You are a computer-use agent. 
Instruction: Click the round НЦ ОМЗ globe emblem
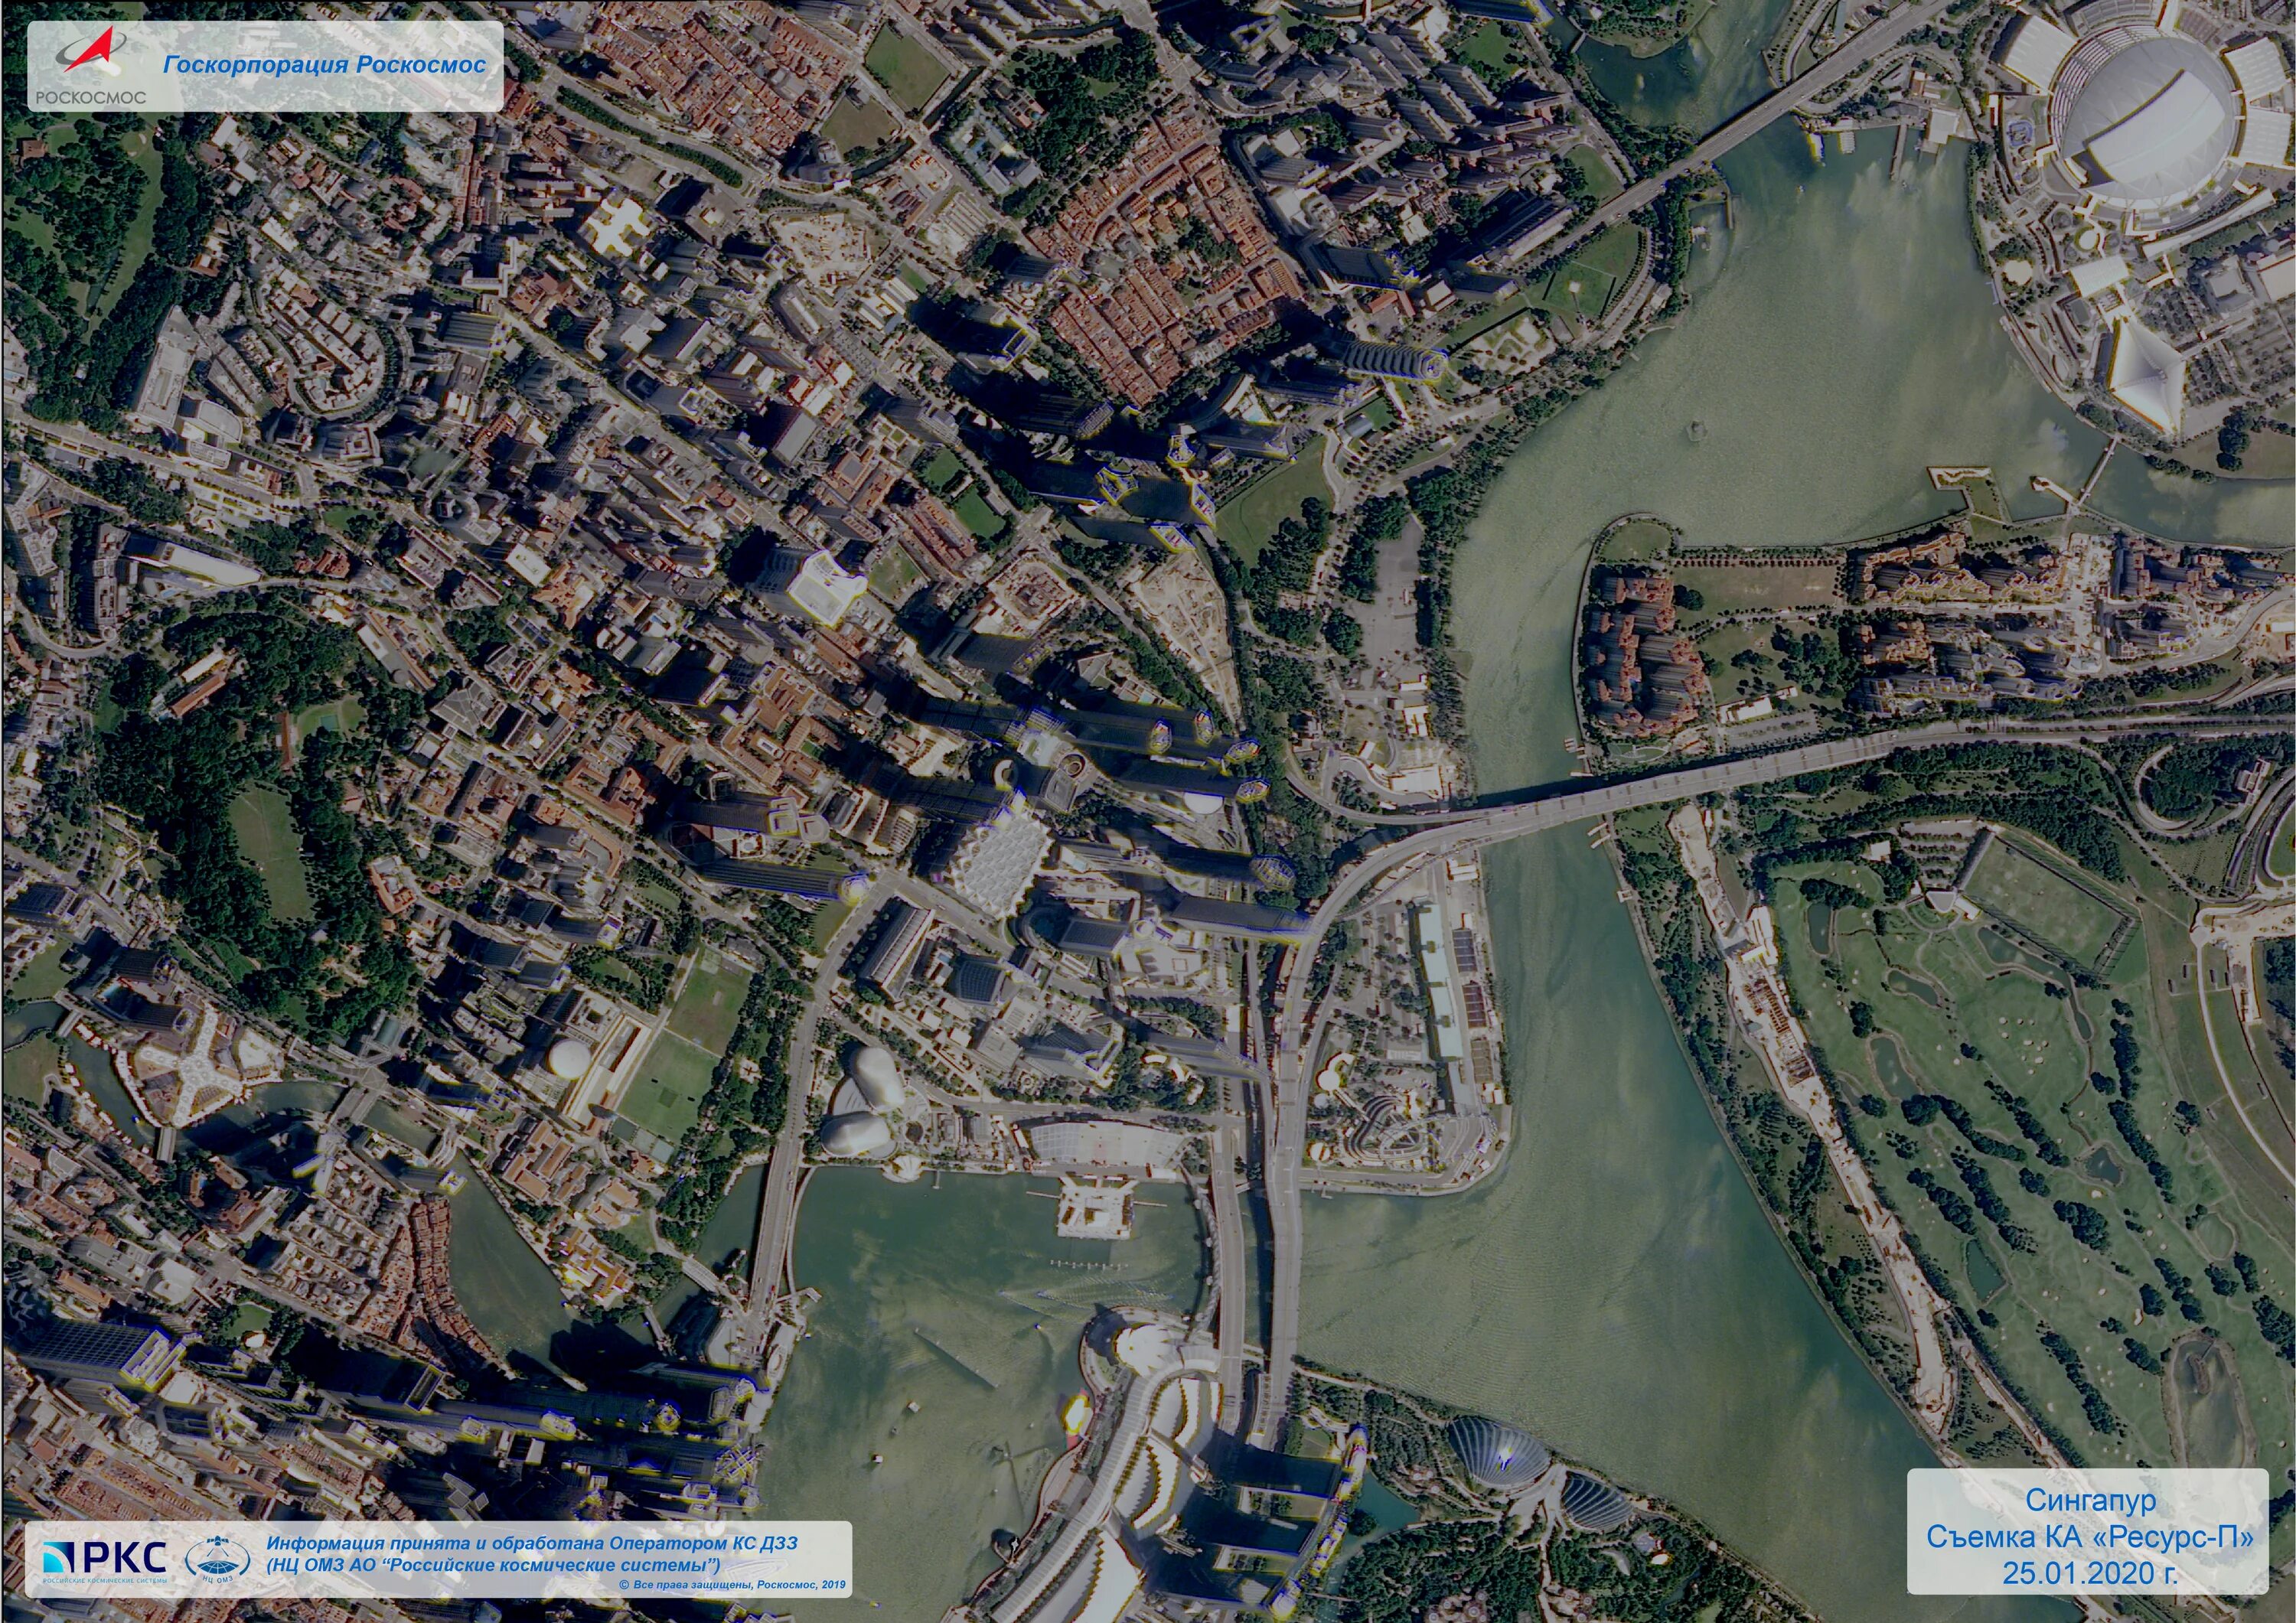(x=218, y=1560)
